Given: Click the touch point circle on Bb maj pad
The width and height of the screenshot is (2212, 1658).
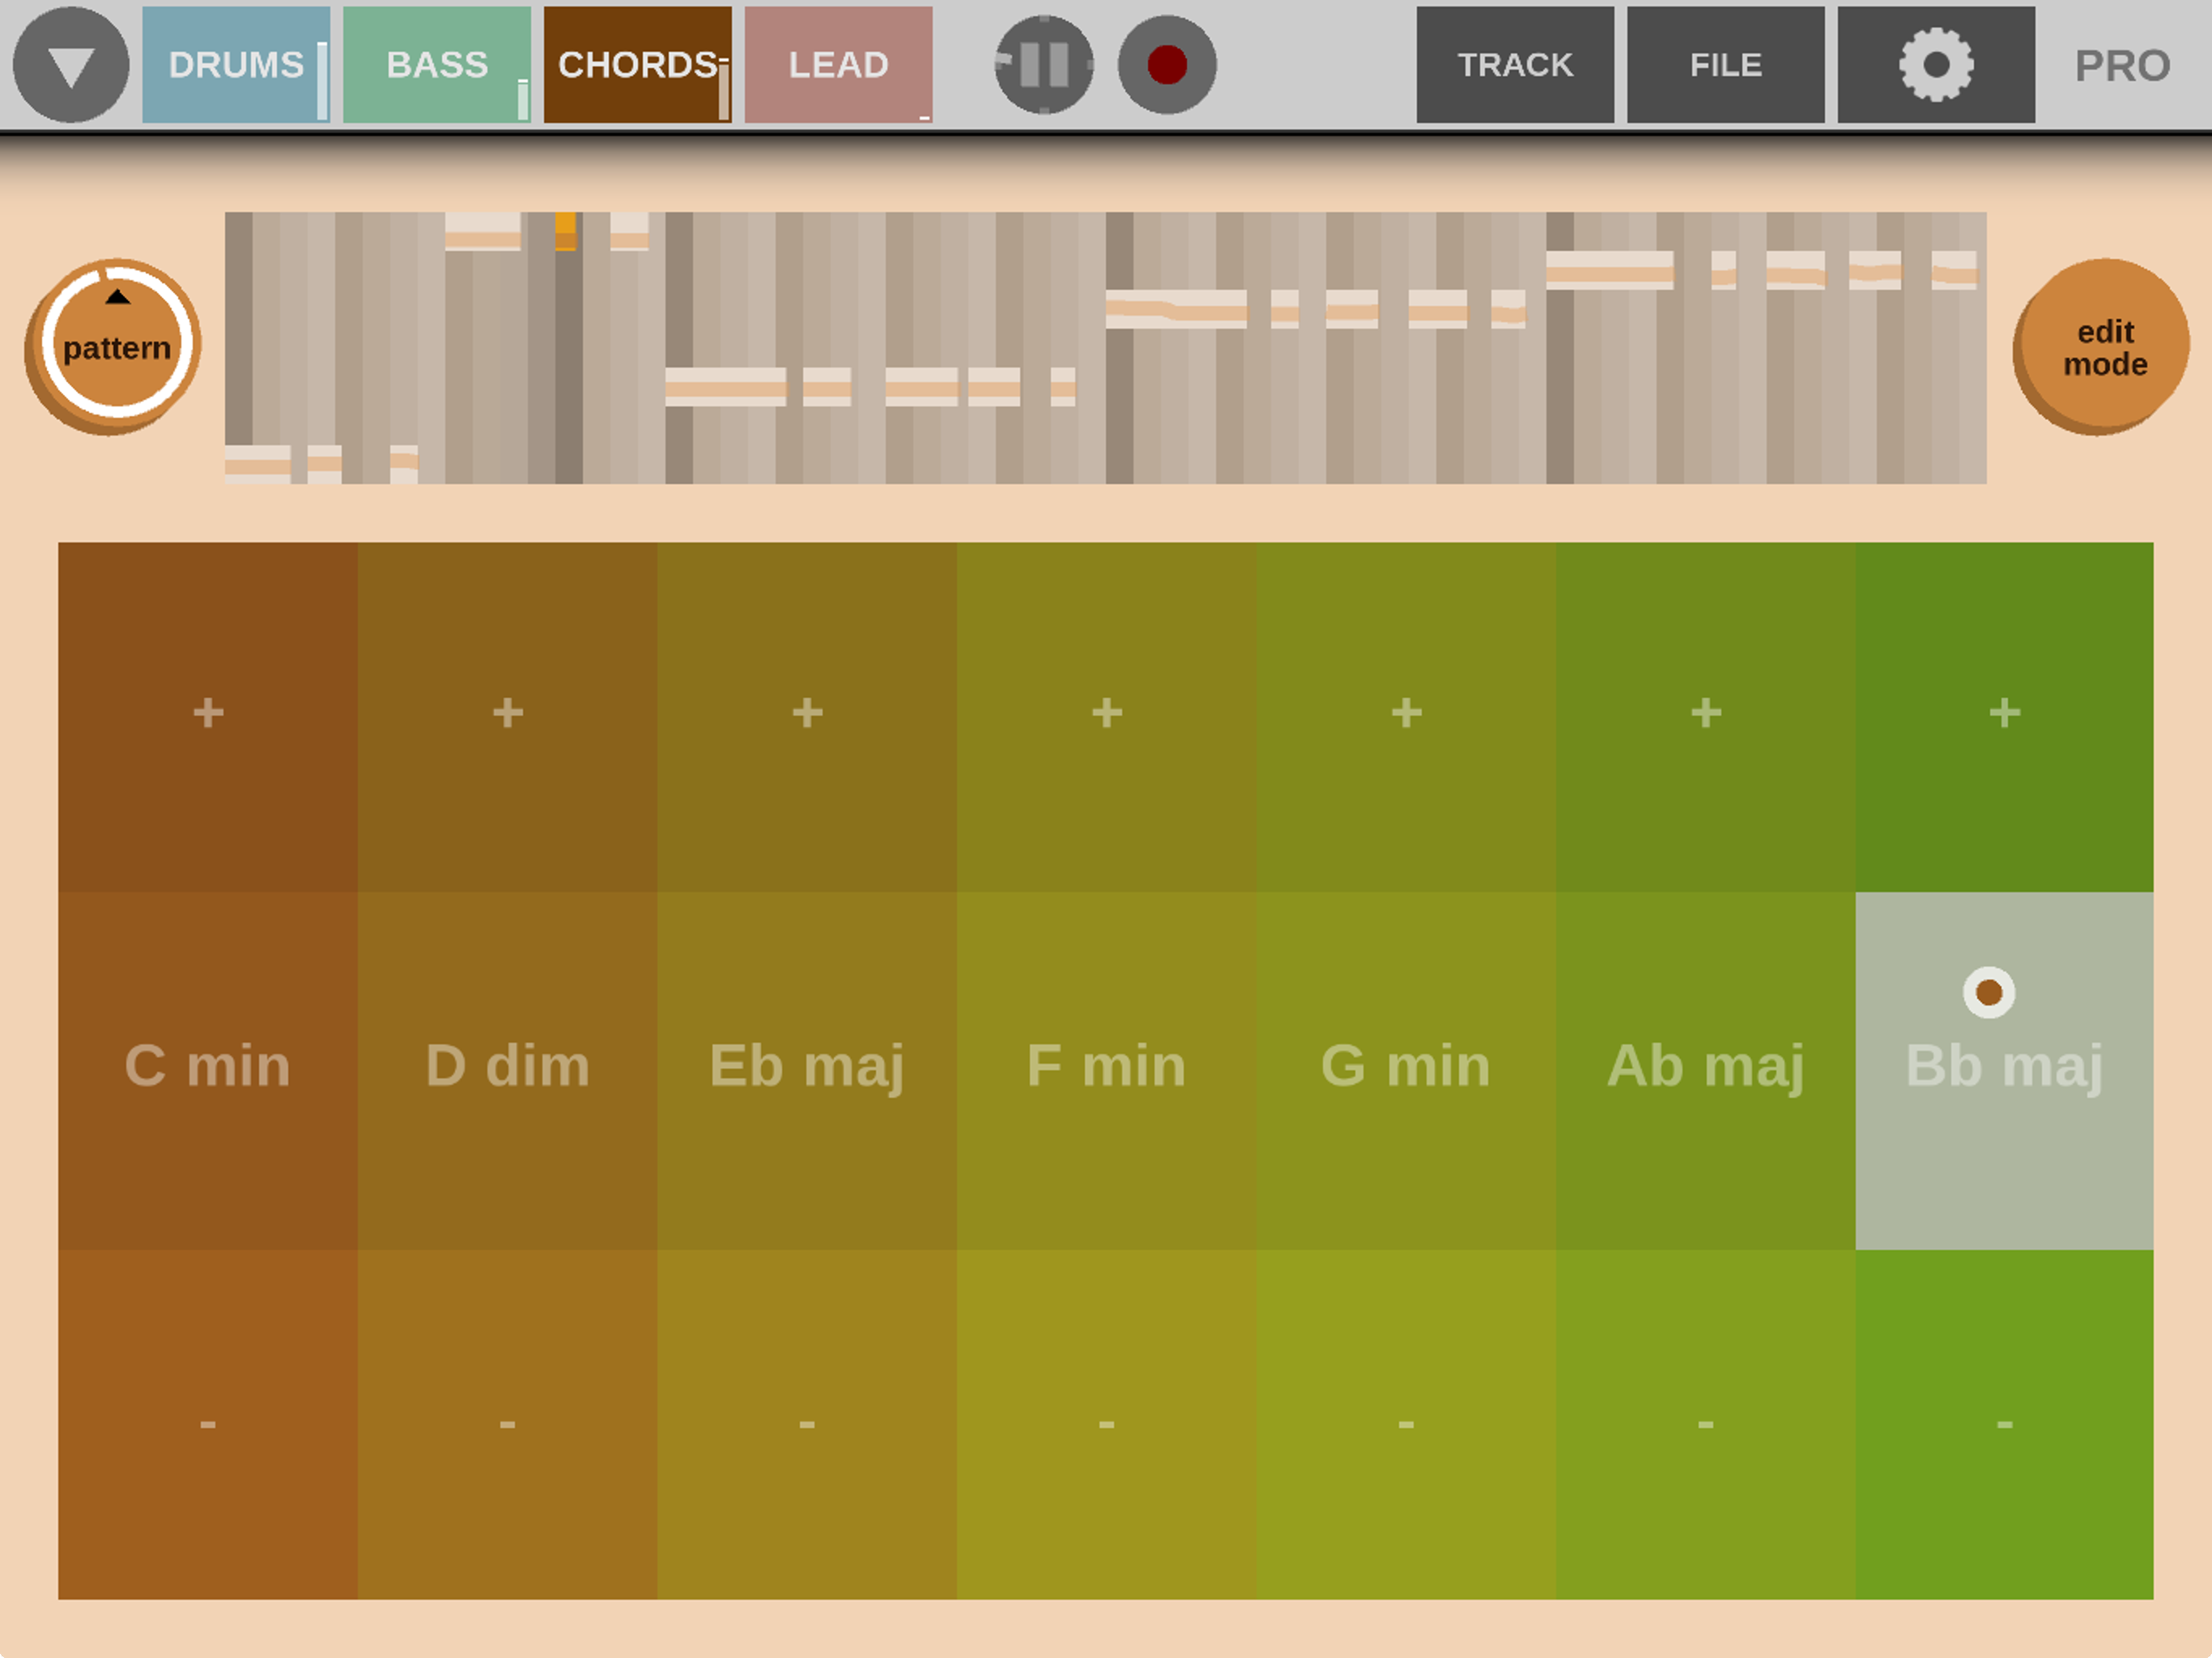Looking at the screenshot, I should [x=1989, y=992].
